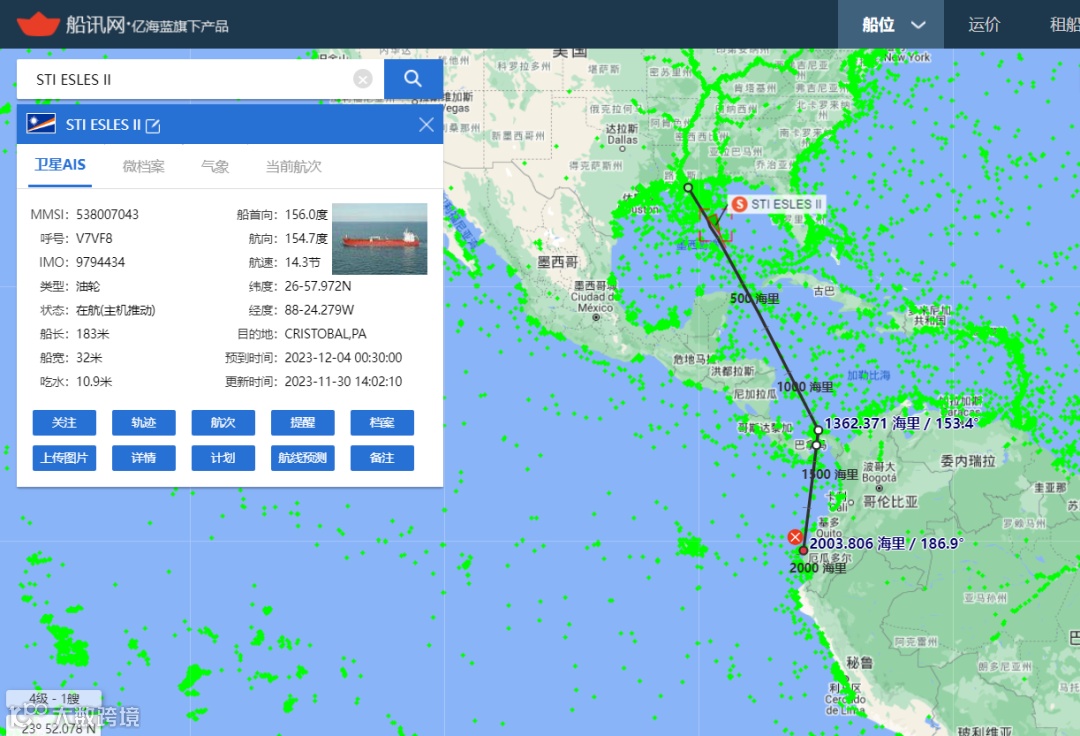Click the Marshall Islands flag icon
1080x736 pixels.
(x=41, y=124)
